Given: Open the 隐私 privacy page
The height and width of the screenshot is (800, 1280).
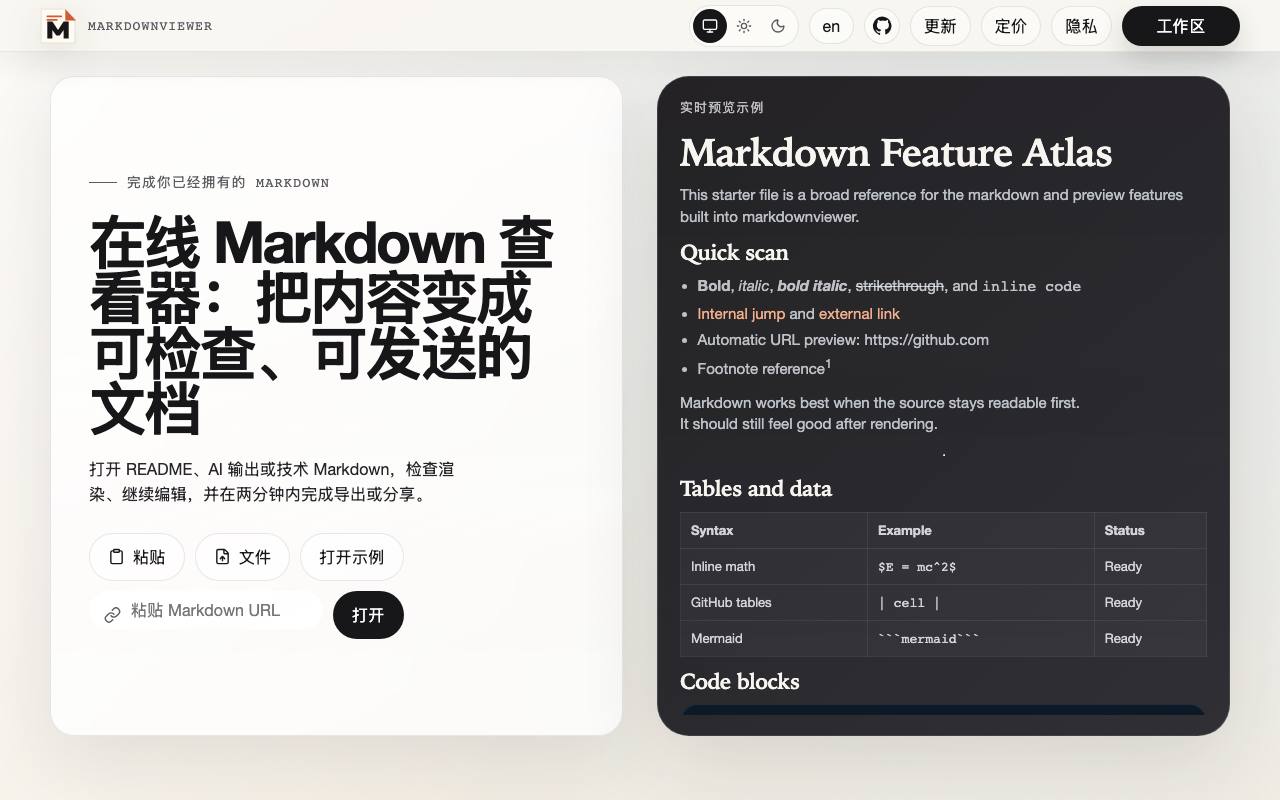Looking at the screenshot, I should click(x=1081, y=26).
